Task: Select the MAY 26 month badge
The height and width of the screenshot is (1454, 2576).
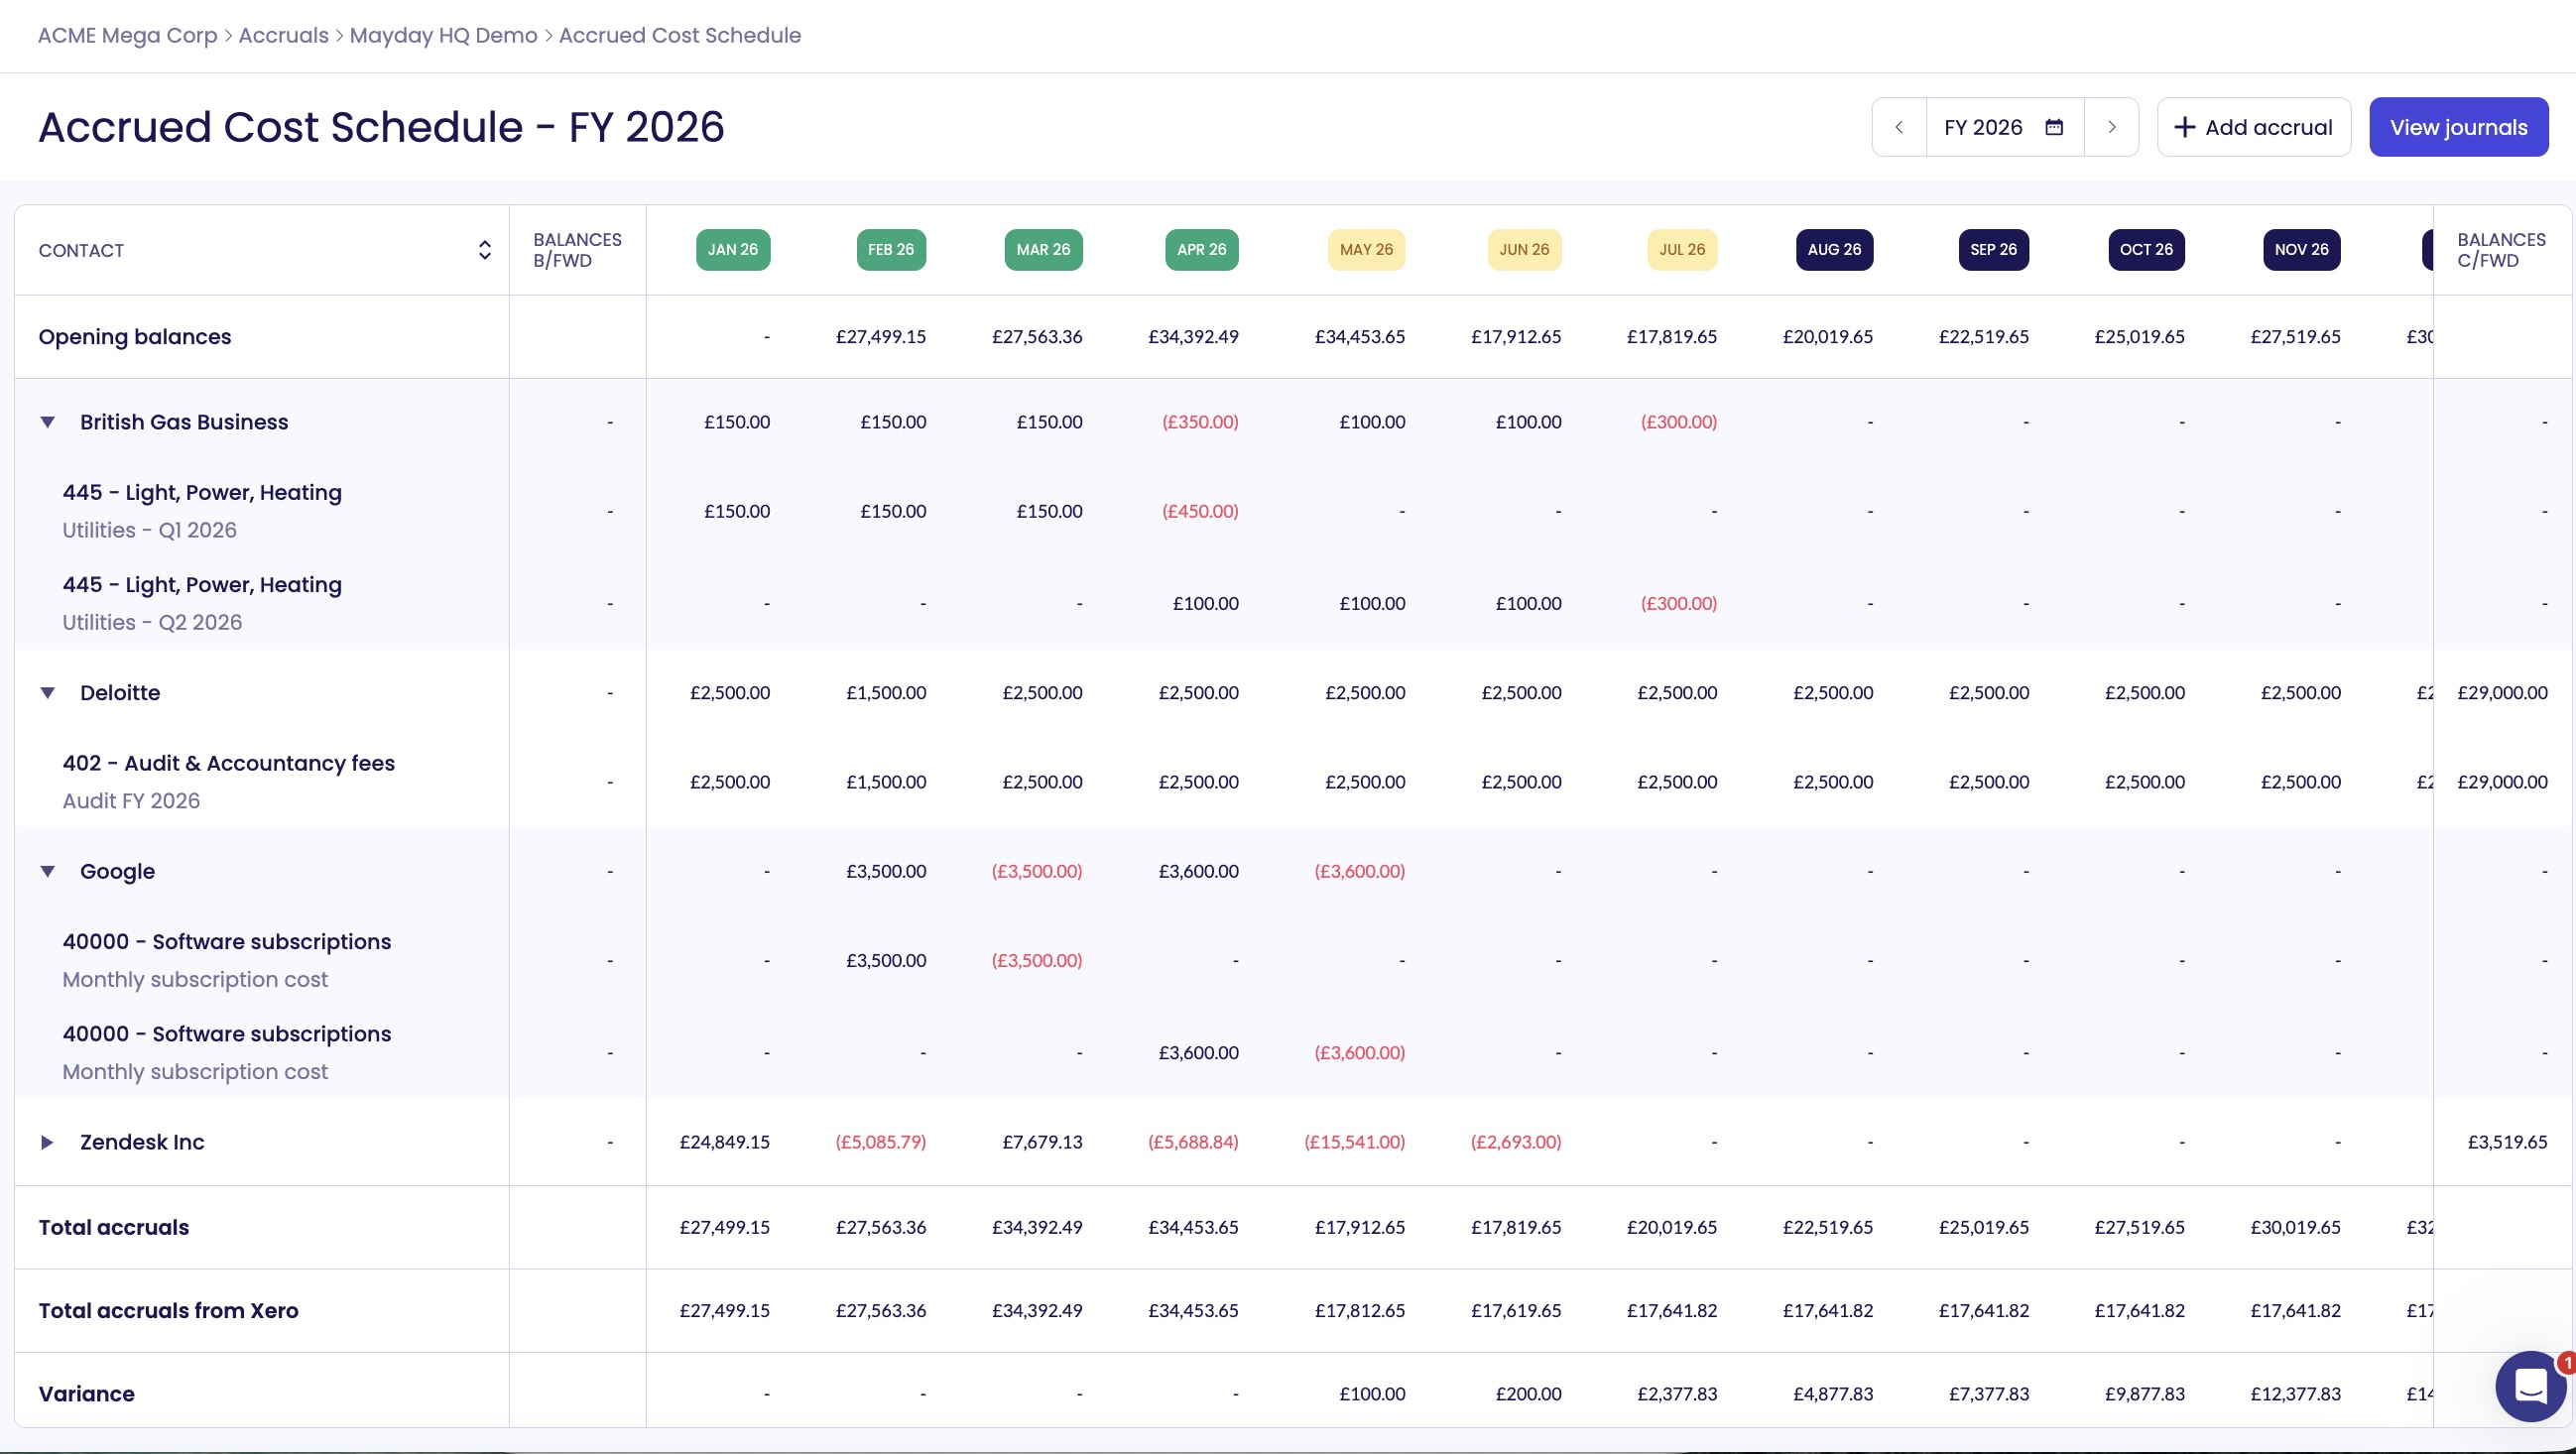Action: 1366,250
